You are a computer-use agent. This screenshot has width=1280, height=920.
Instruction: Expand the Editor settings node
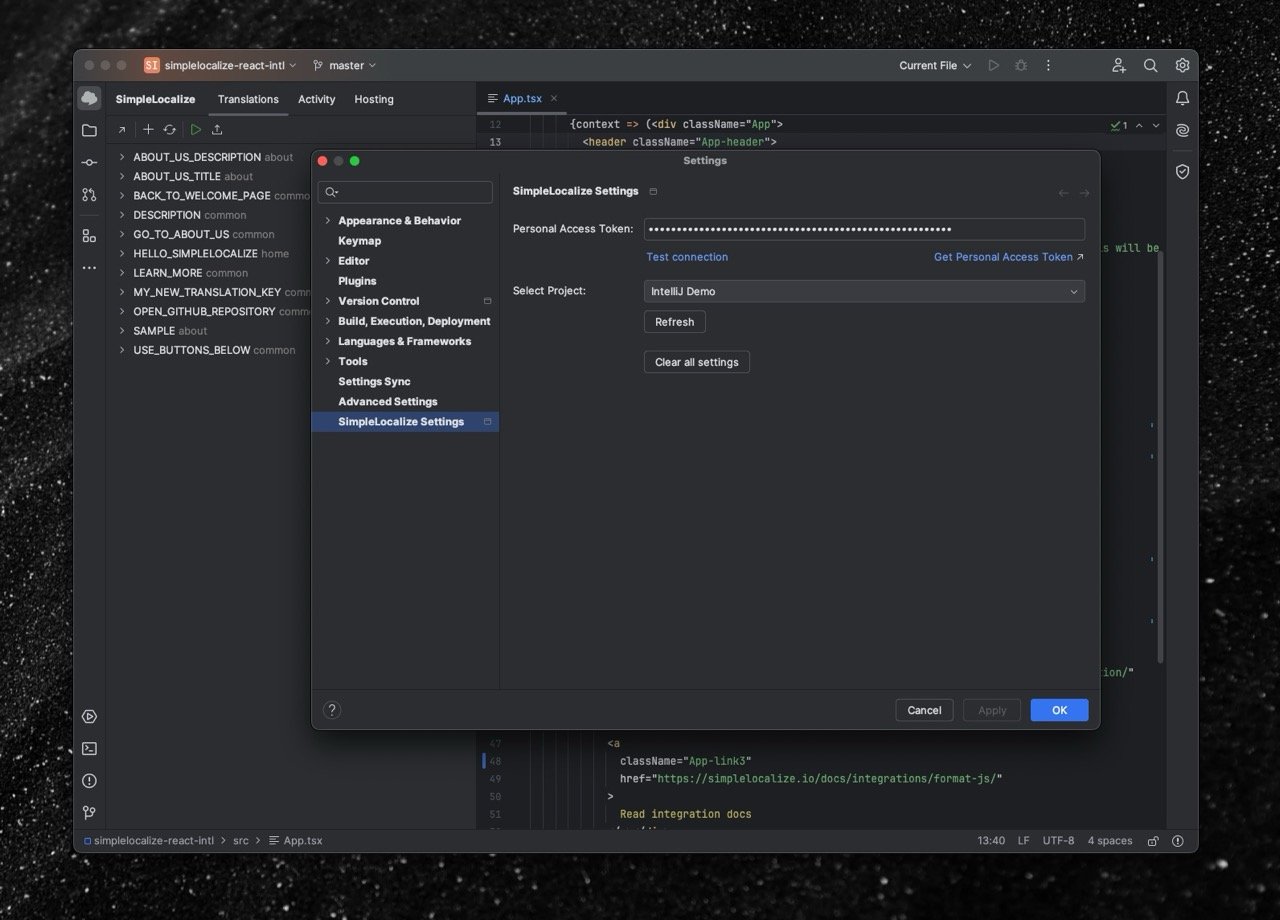[x=327, y=260]
